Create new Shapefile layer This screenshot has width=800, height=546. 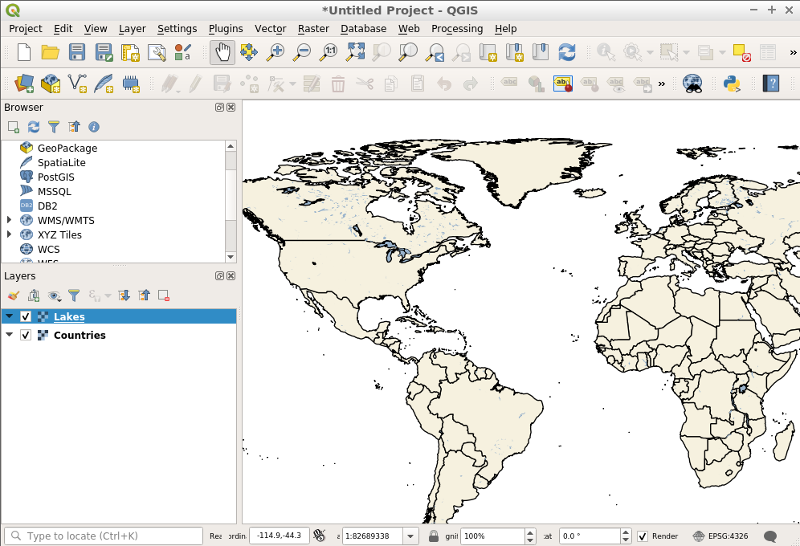click(x=77, y=83)
